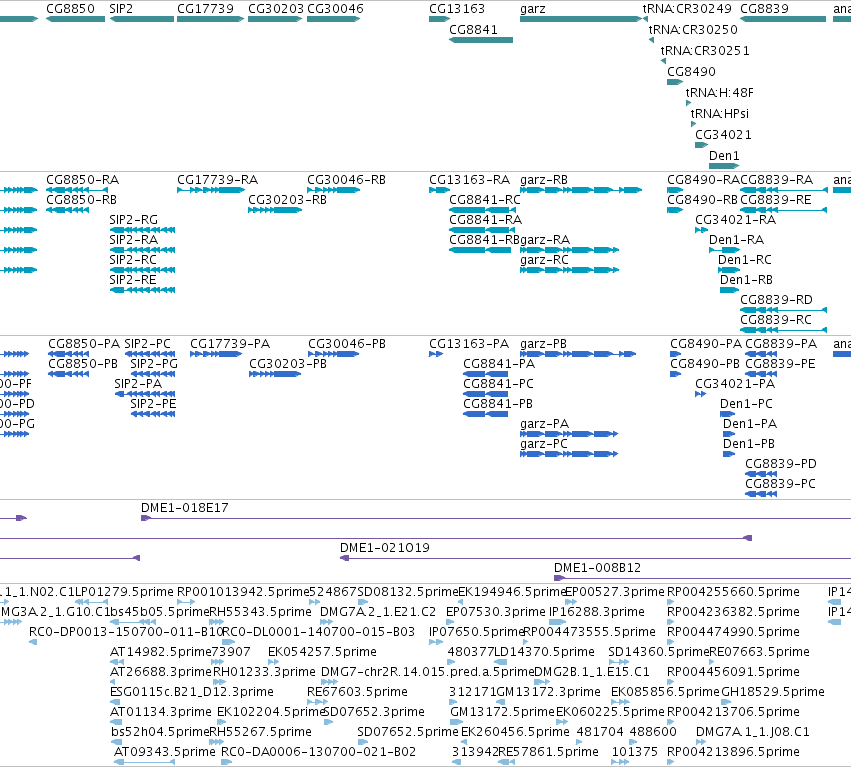Select the CG8841-PA protein
Screen dimensions: 851x767
486,374
